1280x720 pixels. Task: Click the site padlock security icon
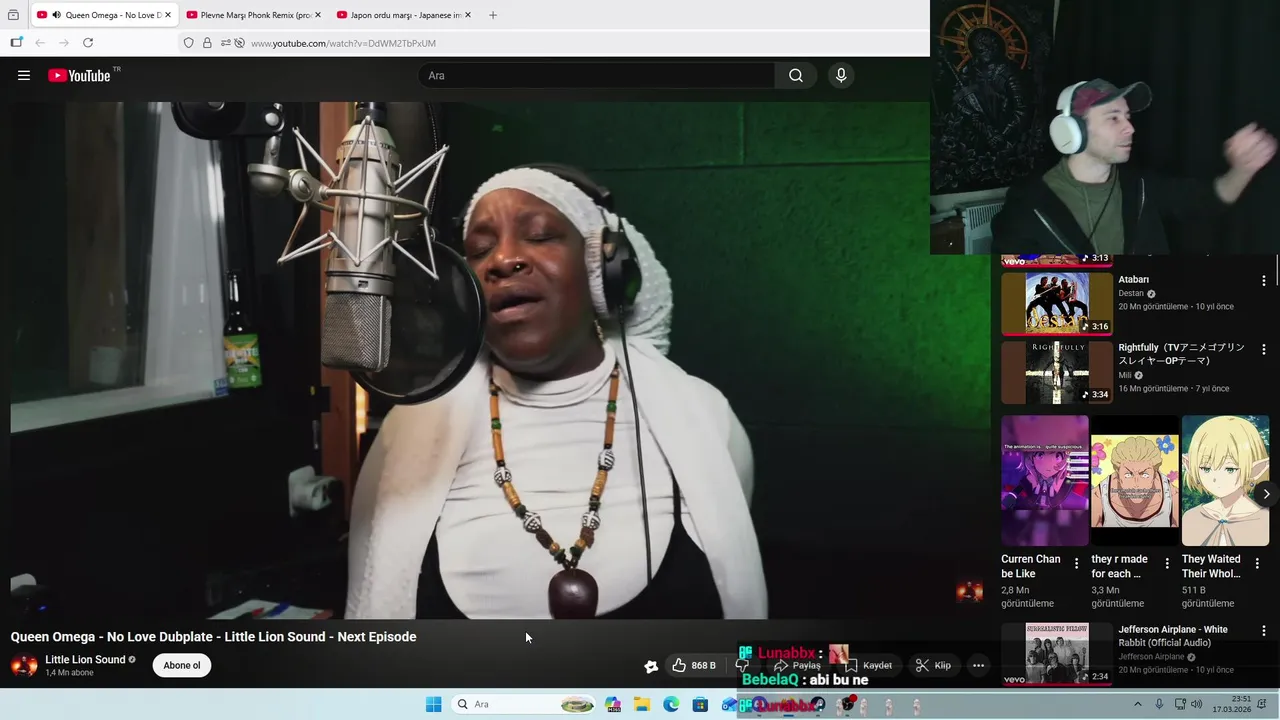pyautogui.click(x=207, y=43)
